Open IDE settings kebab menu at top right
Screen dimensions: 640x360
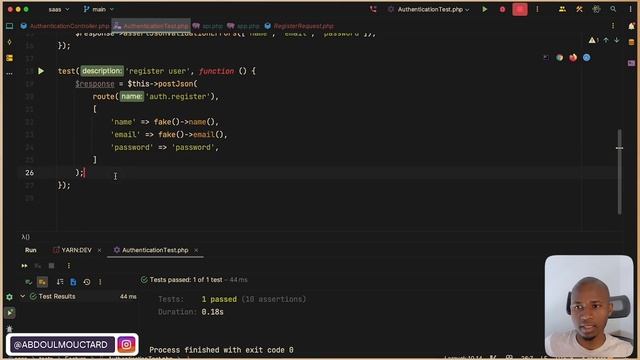pyautogui.click(x=630, y=9)
